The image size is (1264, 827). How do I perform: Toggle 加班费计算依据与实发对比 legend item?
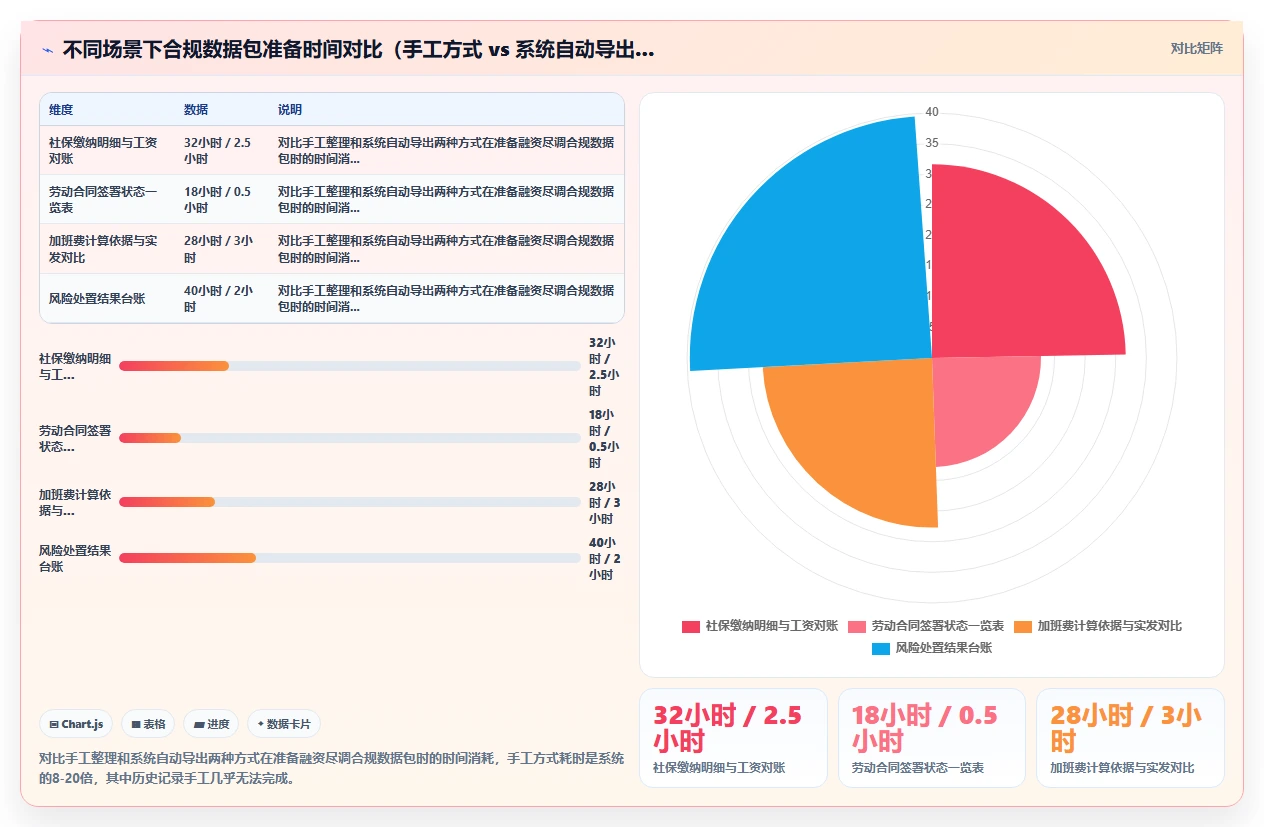point(1098,626)
